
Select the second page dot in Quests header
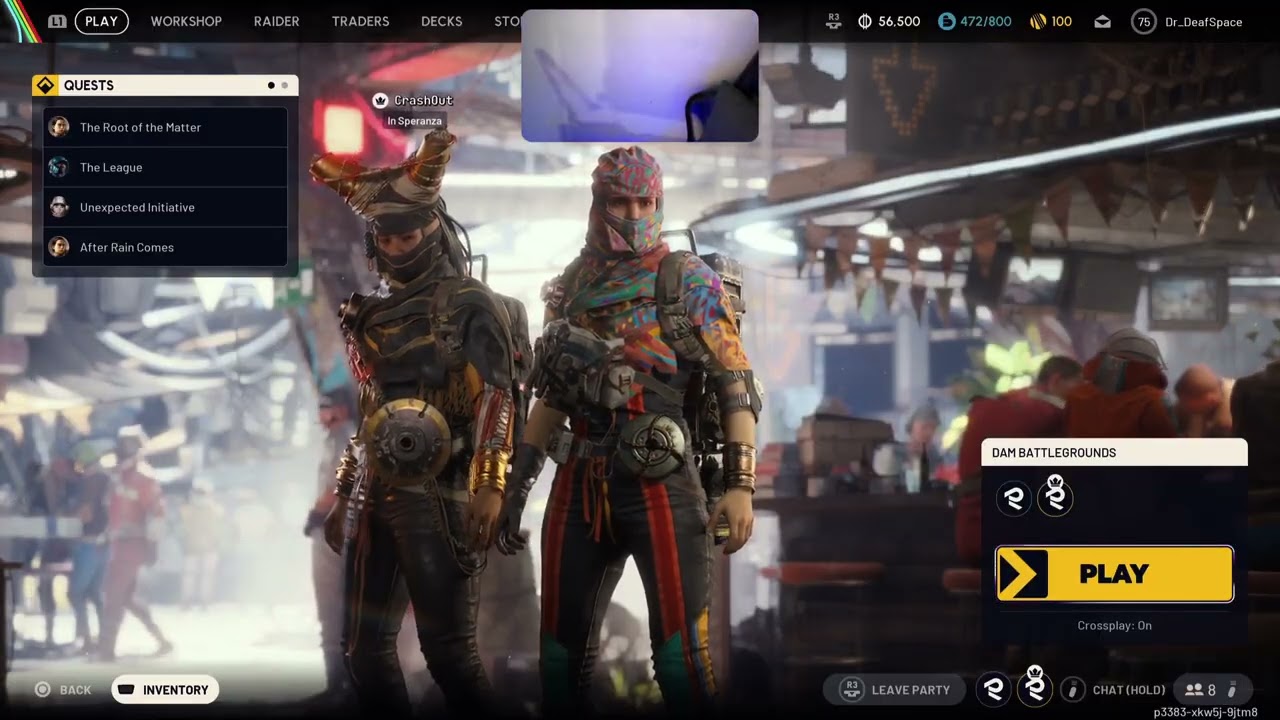click(x=285, y=85)
